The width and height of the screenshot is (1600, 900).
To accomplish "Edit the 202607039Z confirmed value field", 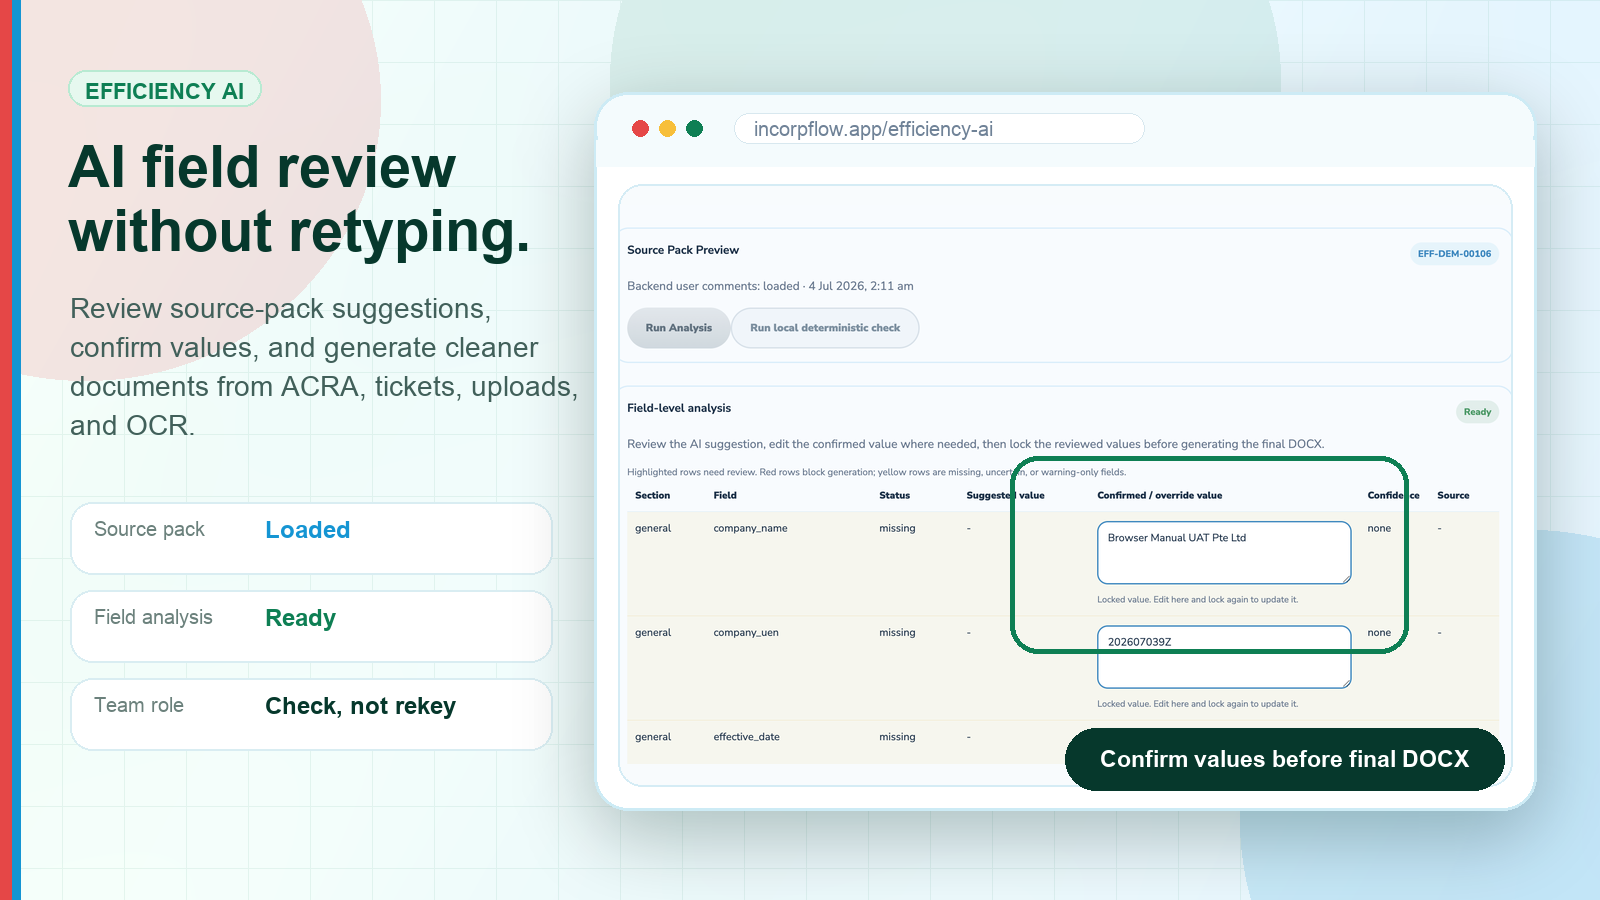I will (1224, 657).
